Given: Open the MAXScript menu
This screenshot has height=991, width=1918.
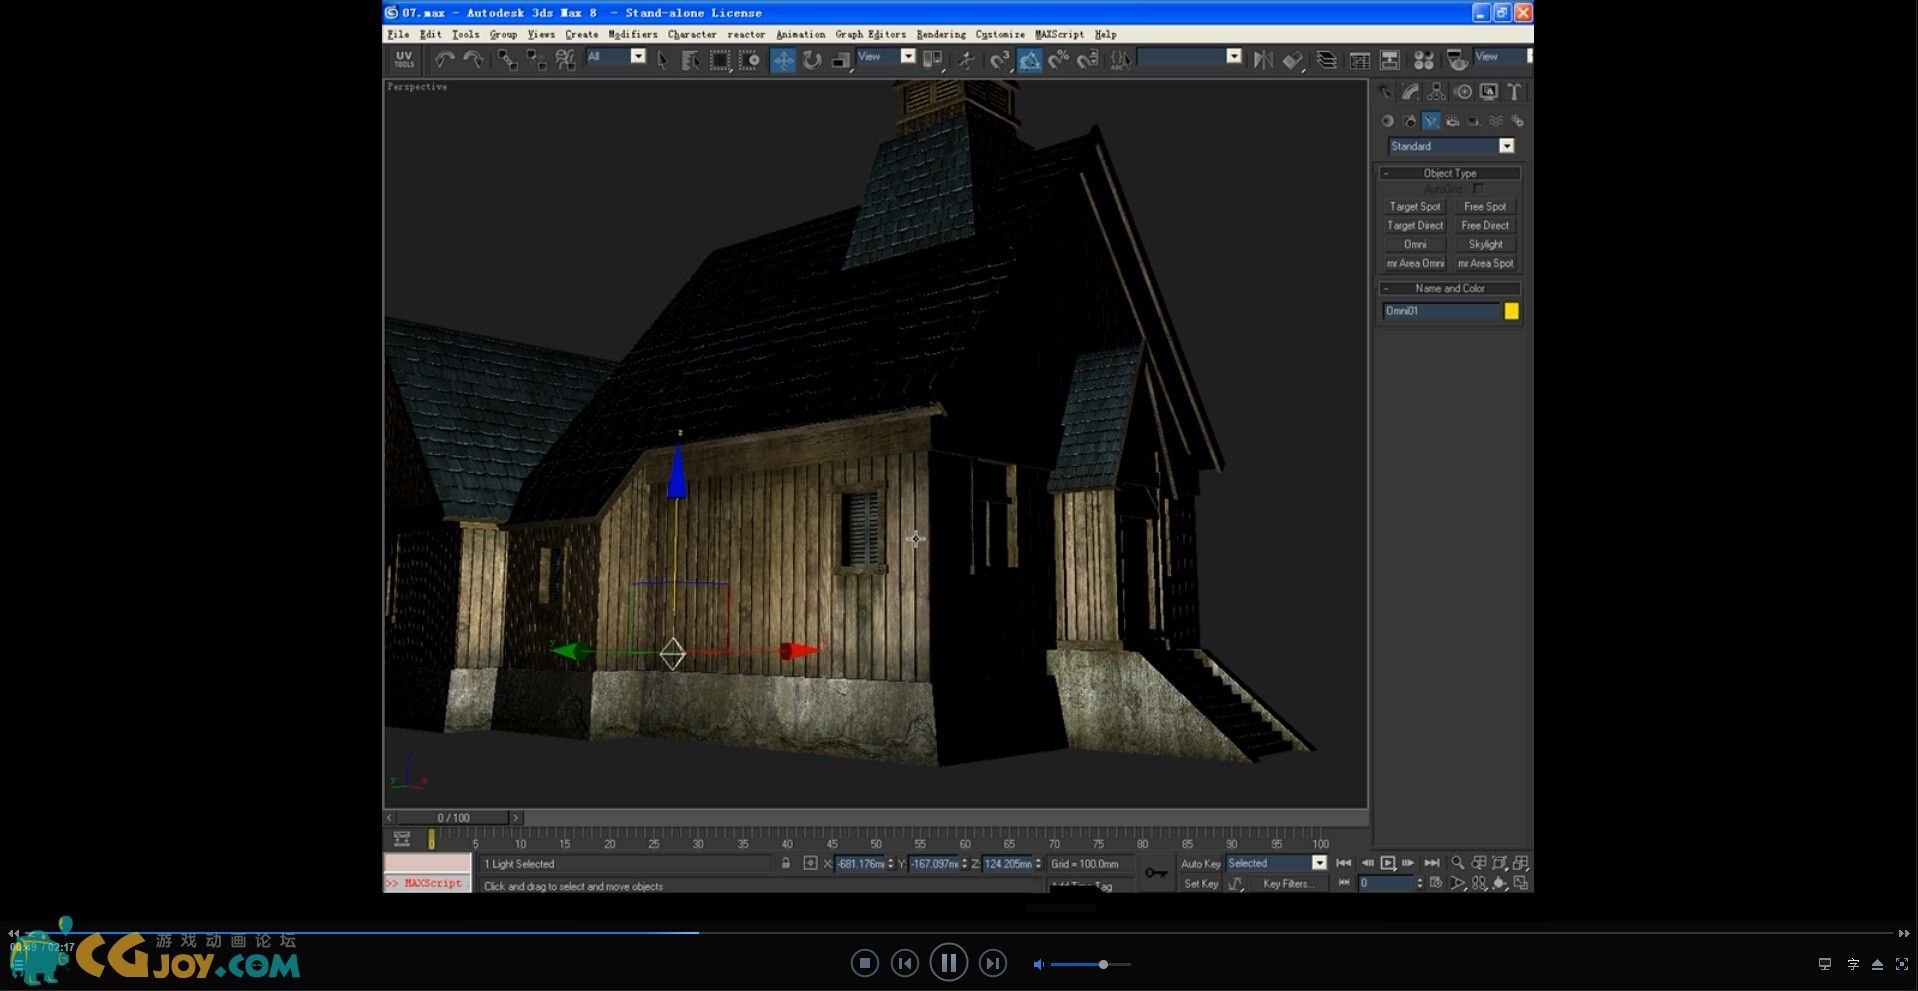Looking at the screenshot, I should click(x=1059, y=34).
